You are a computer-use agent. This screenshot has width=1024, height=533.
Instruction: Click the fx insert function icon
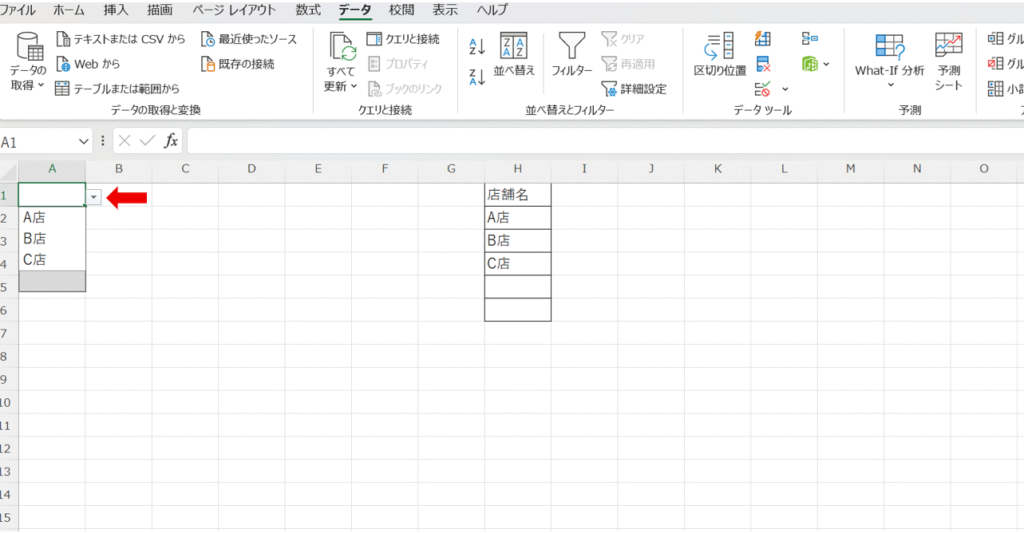171,141
